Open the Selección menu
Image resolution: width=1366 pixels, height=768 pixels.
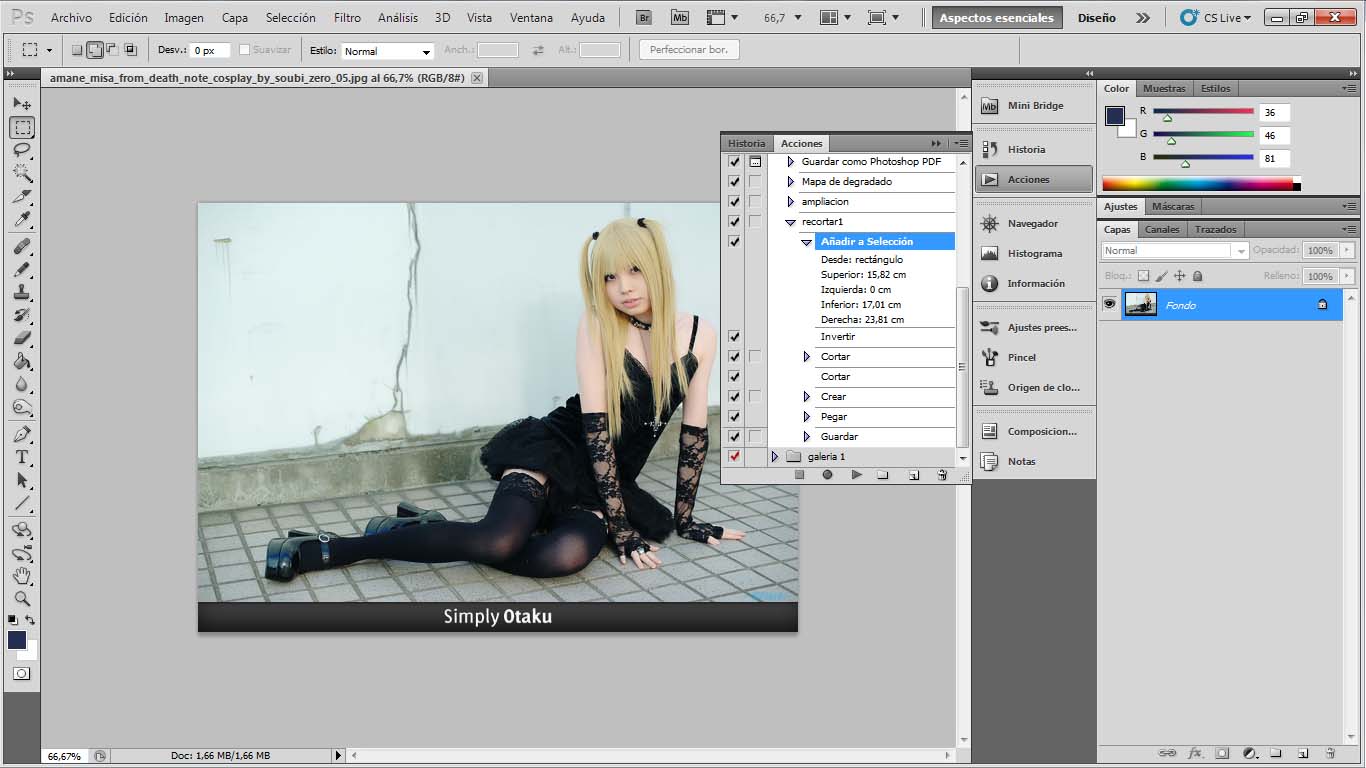tap(291, 18)
